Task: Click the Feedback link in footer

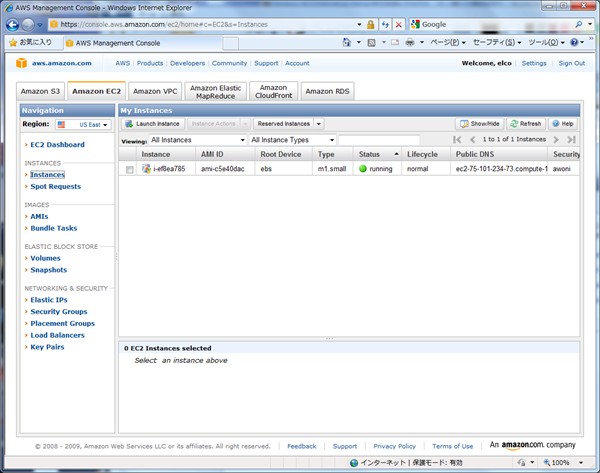Action: (302, 446)
